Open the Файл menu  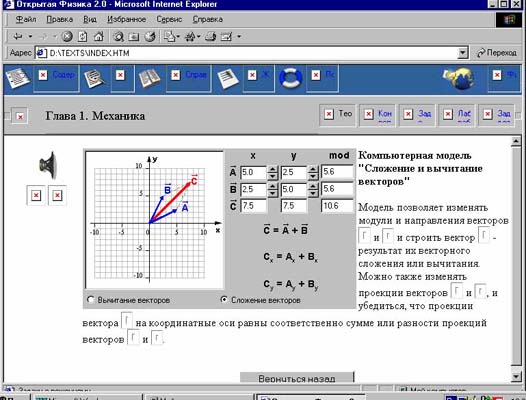(x=26, y=19)
